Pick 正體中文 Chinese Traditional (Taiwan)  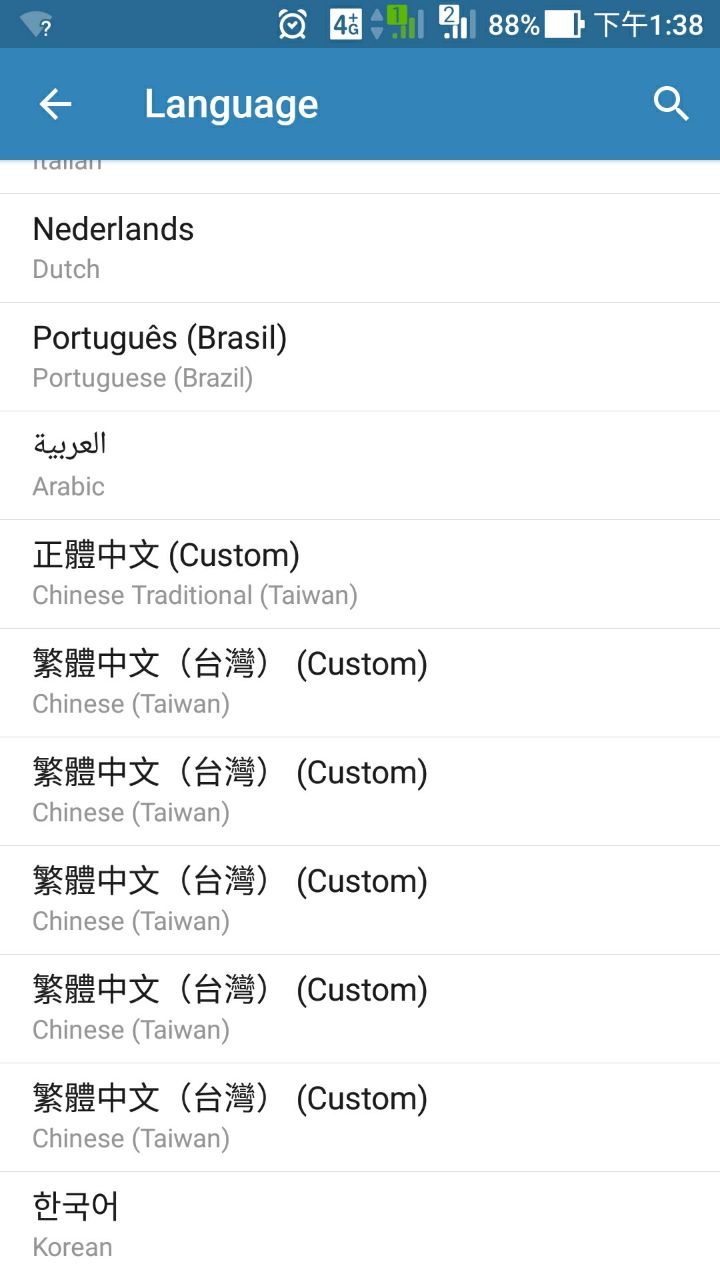tap(360, 574)
